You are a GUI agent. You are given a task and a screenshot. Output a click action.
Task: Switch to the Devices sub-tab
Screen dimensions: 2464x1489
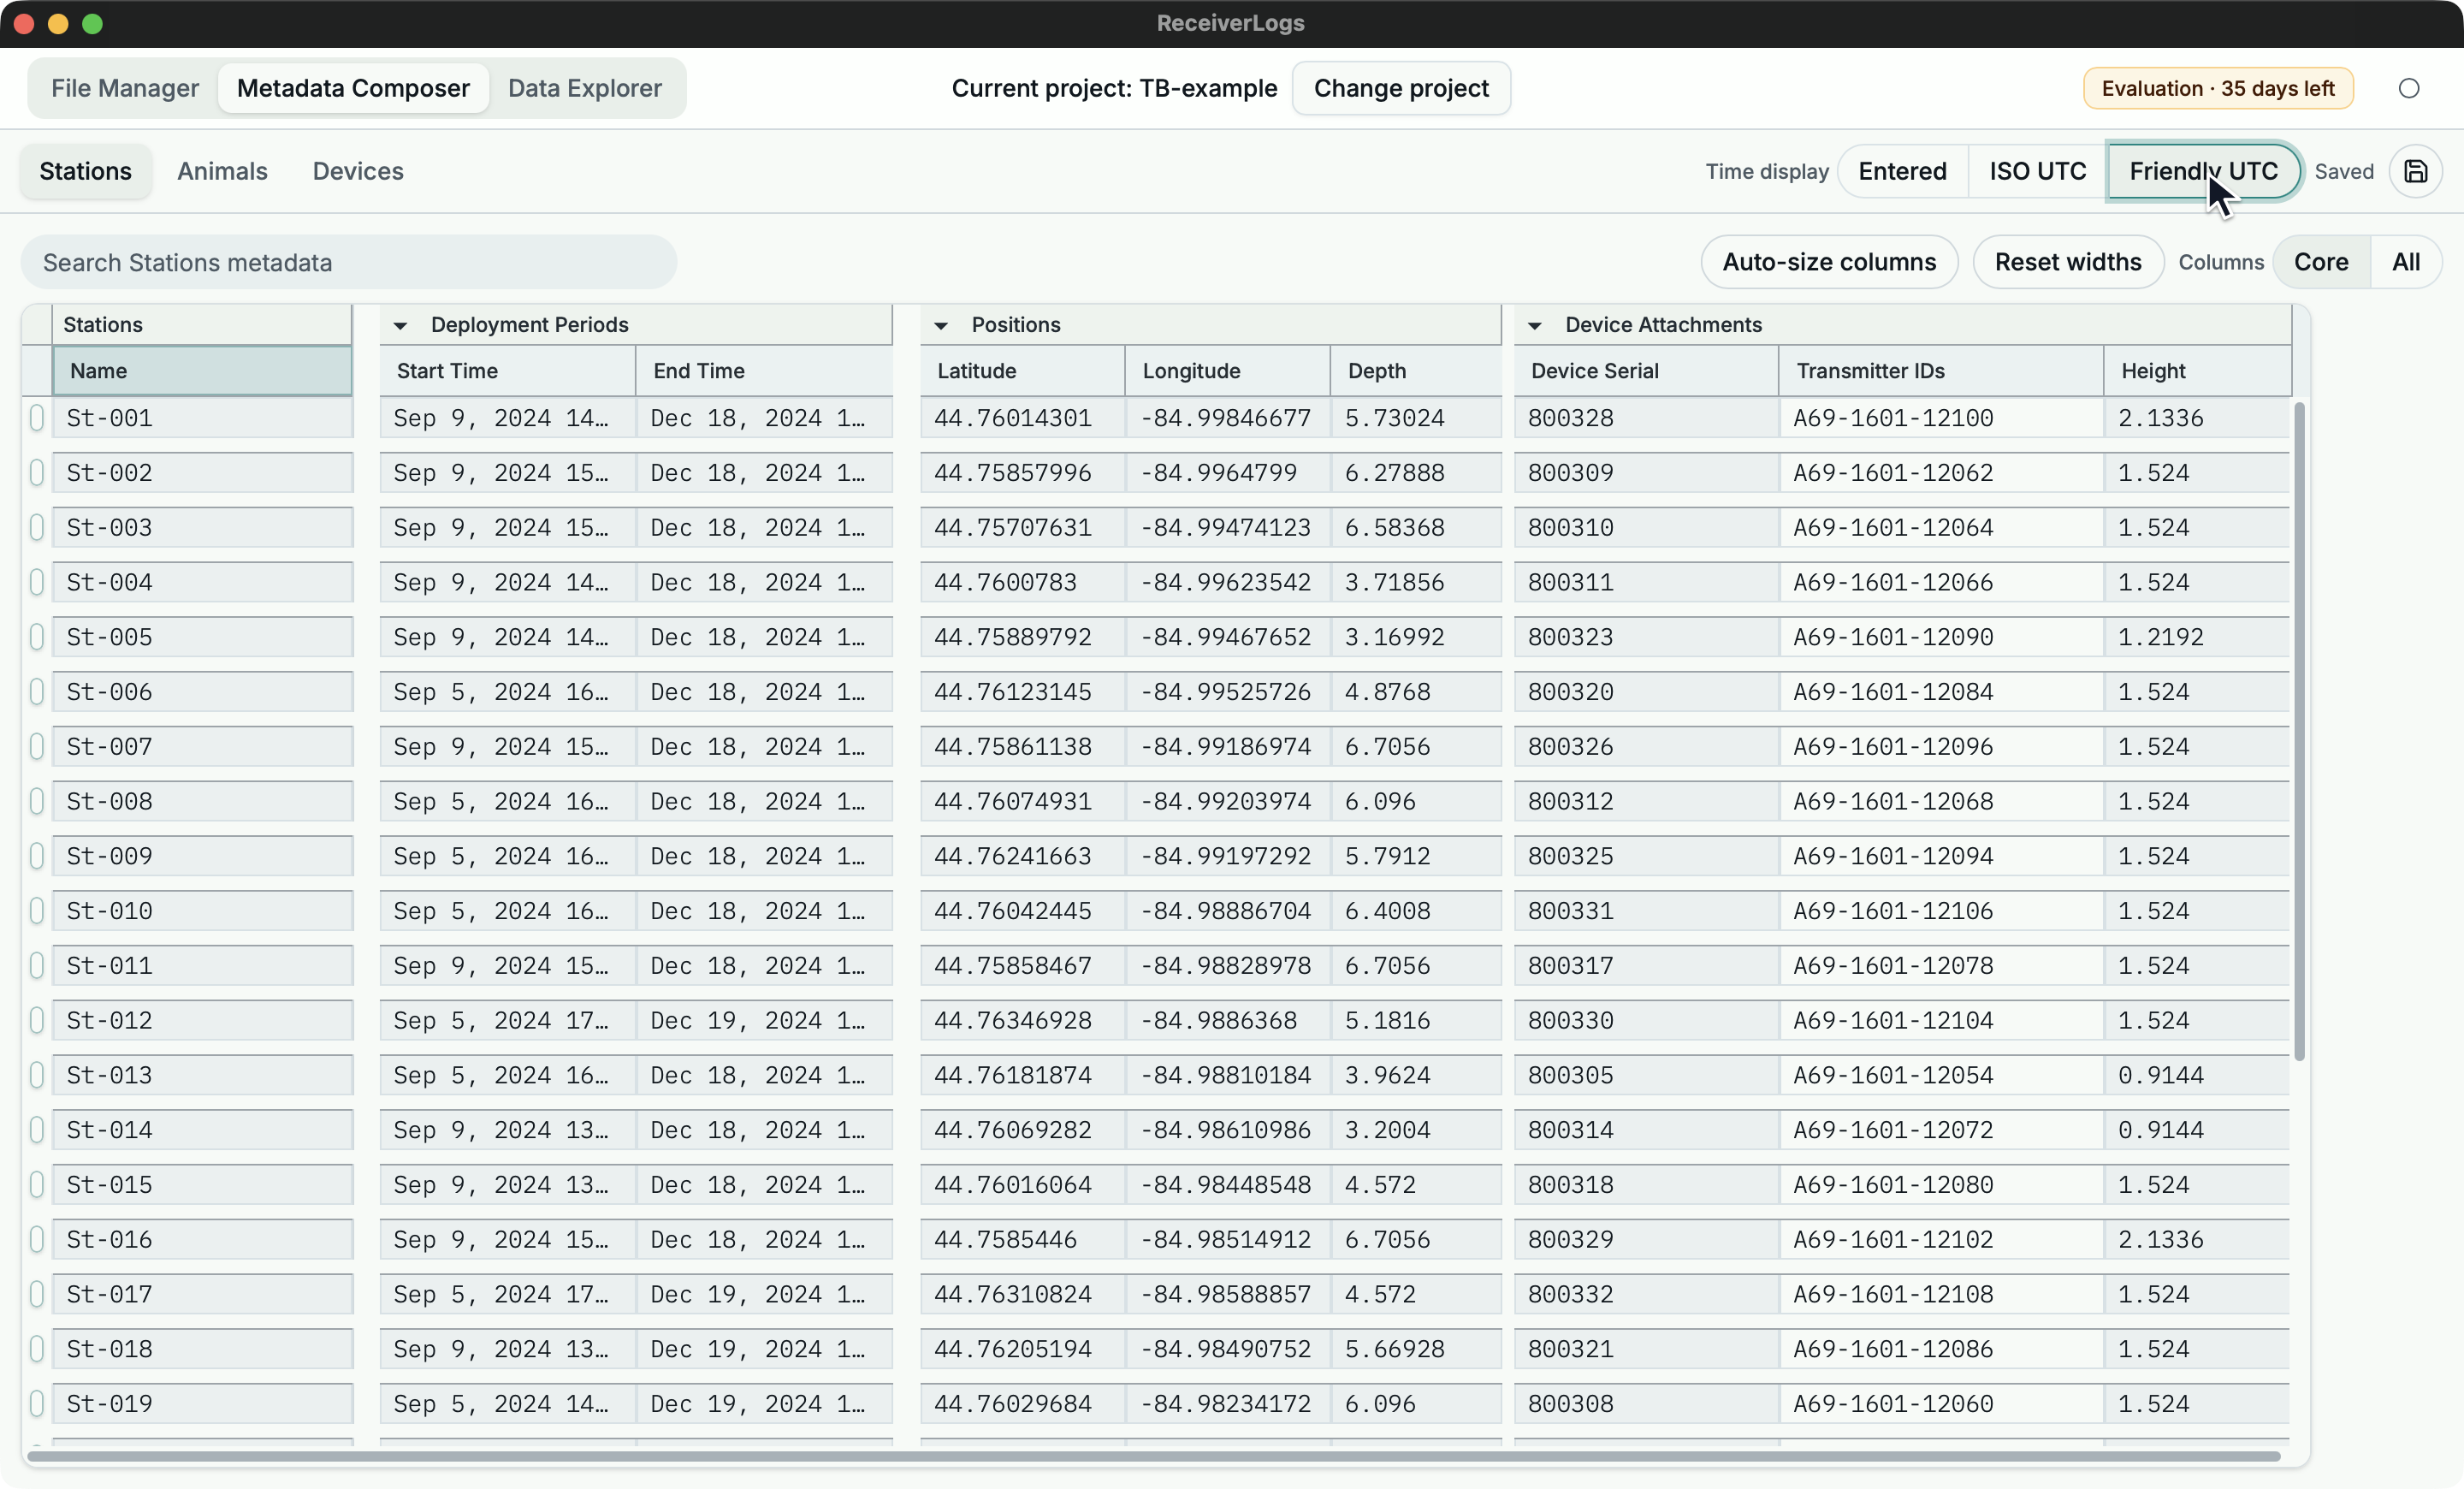[358, 171]
